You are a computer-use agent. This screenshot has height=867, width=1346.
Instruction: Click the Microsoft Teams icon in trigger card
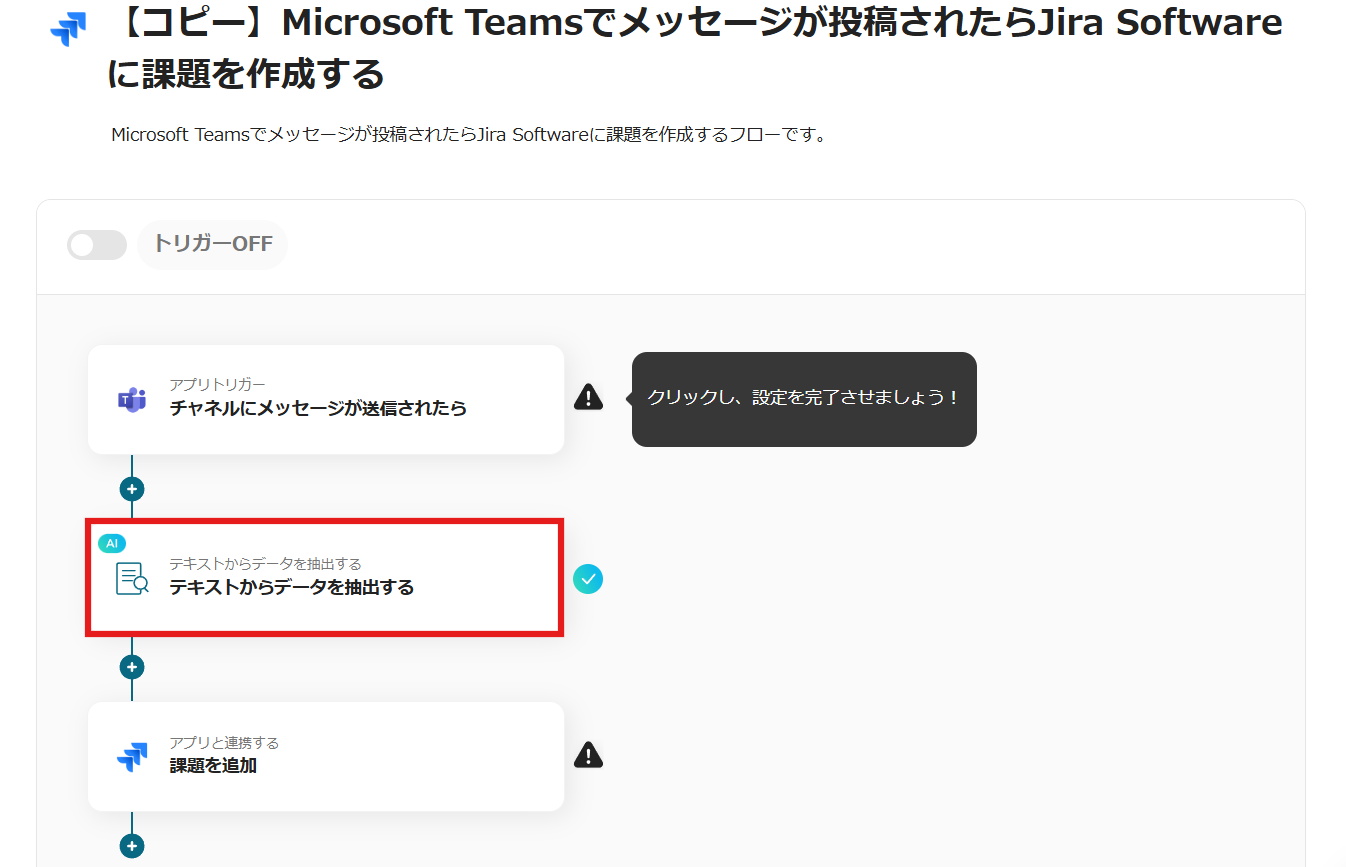click(132, 400)
